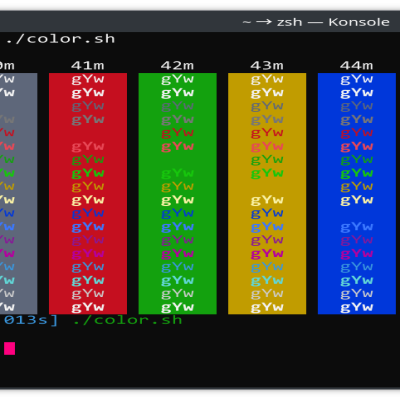The height and width of the screenshot is (400, 400).
Task: Click the "44m" column header
Action: (x=357, y=65)
